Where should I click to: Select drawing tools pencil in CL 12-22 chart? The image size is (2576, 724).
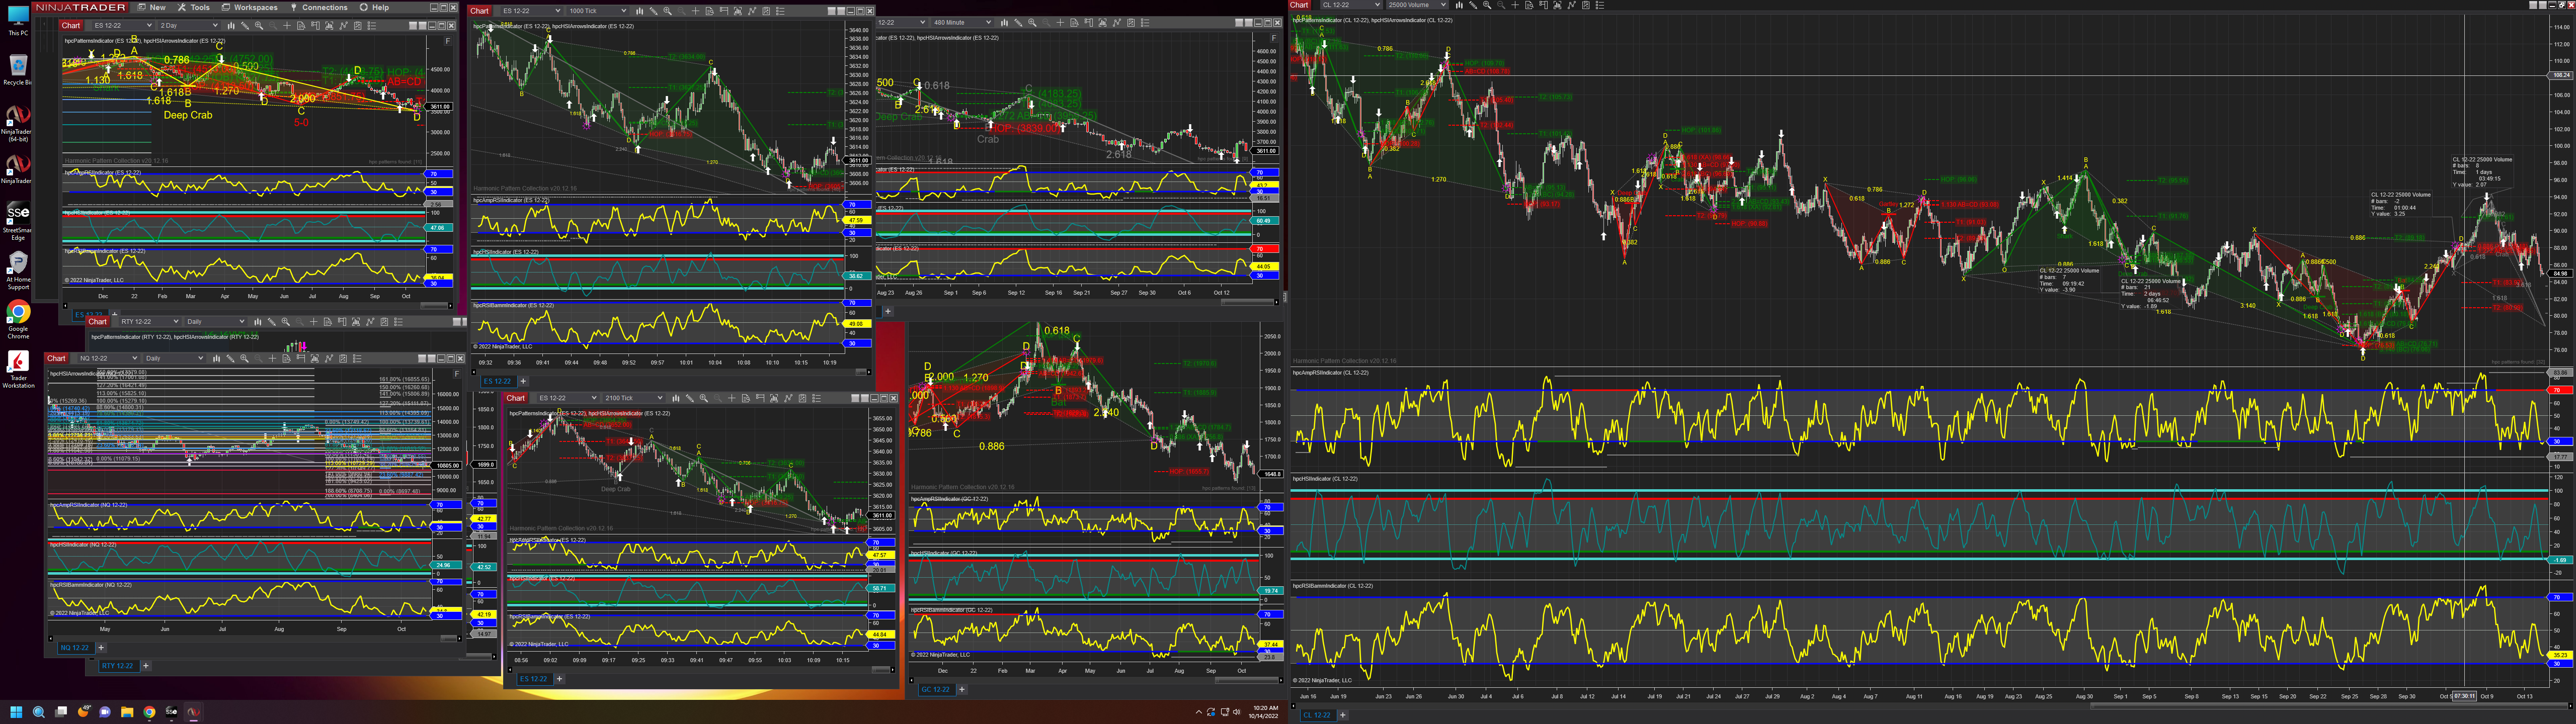[1473, 5]
